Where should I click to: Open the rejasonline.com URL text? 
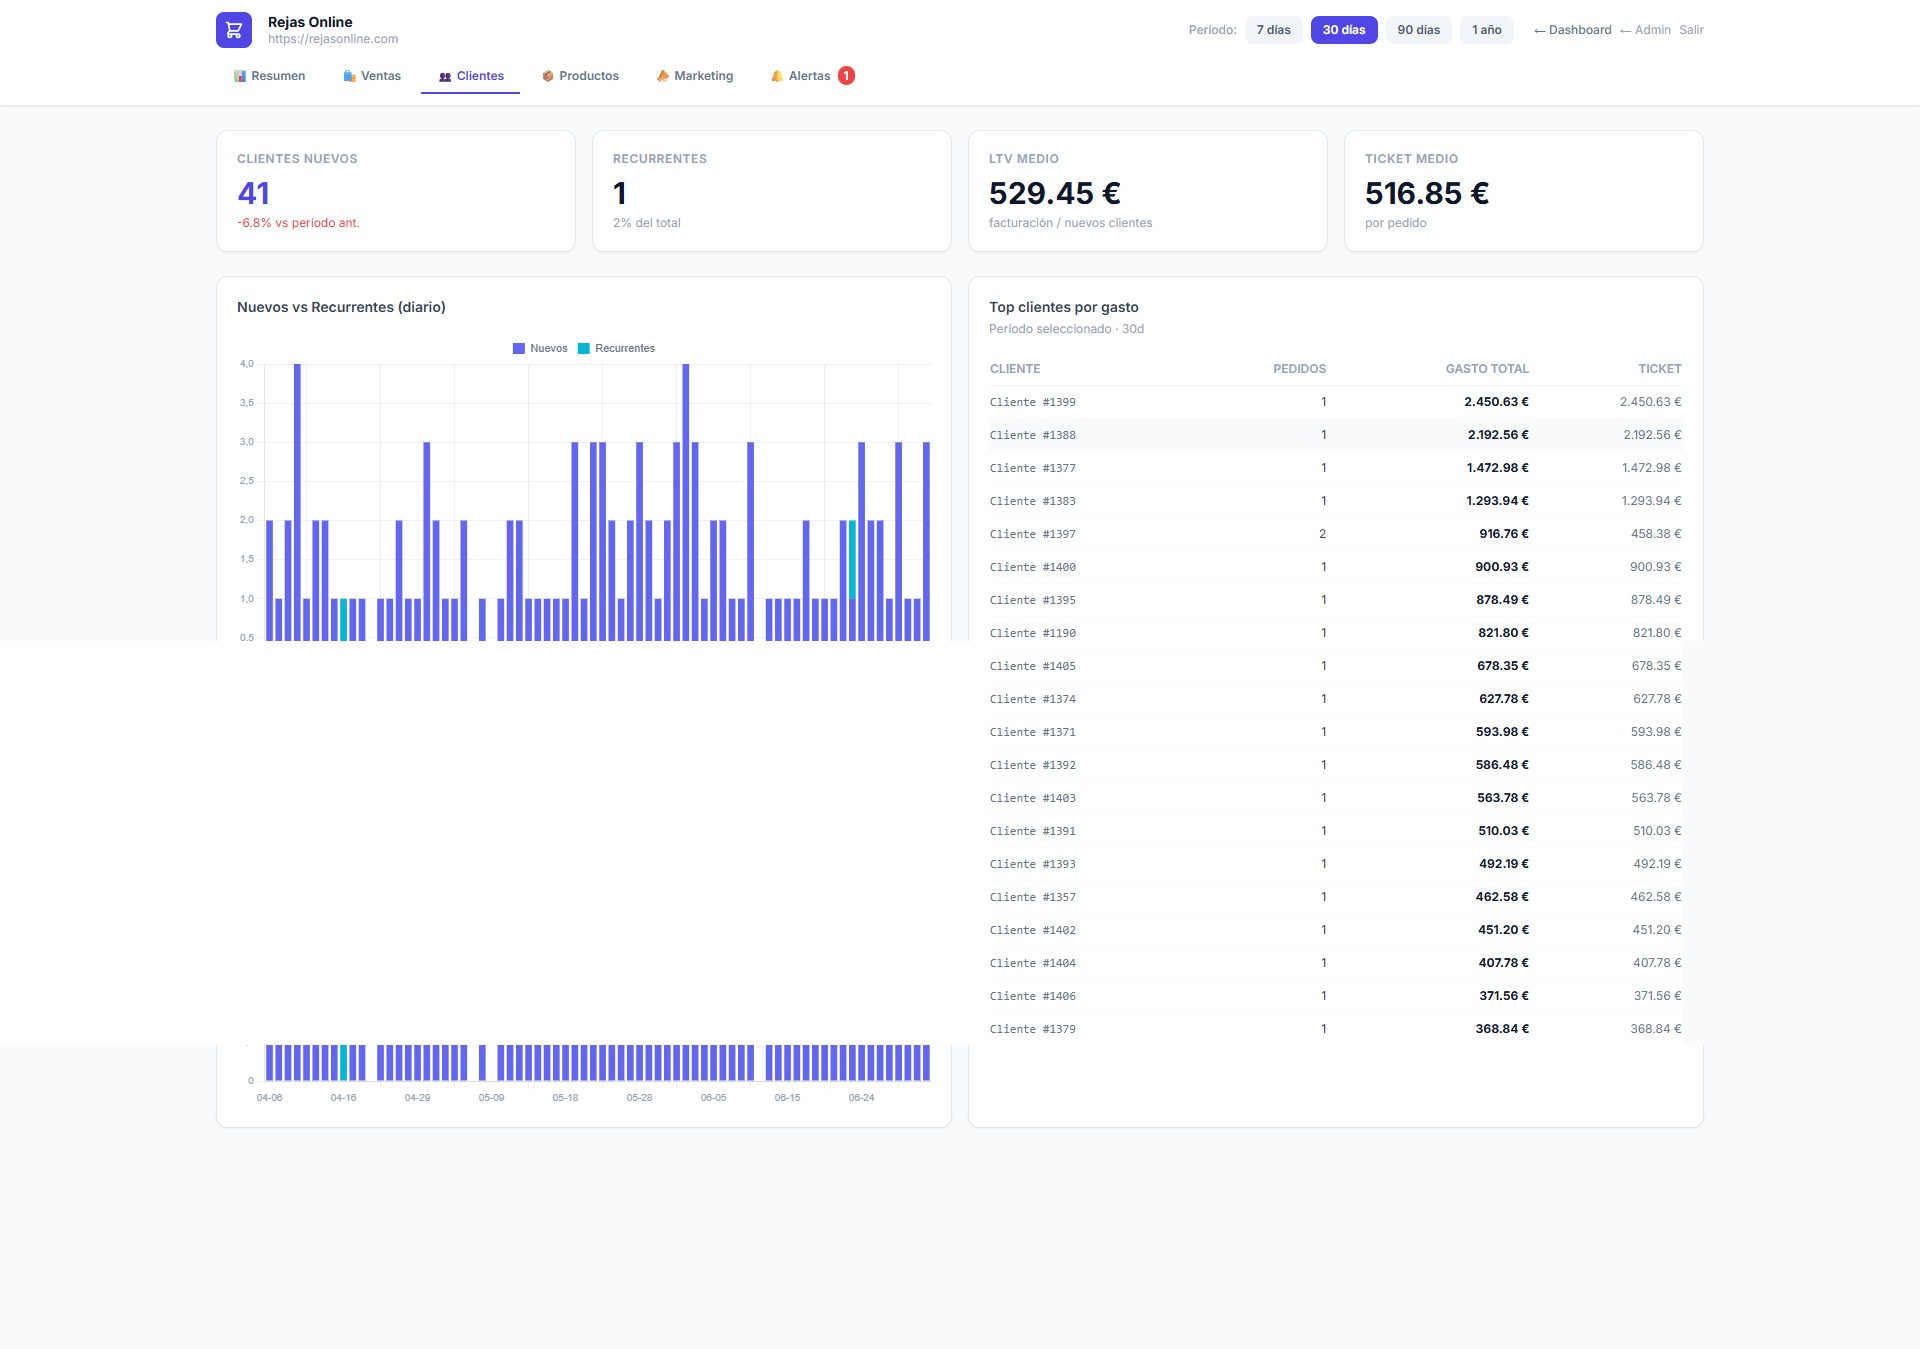coord(333,39)
